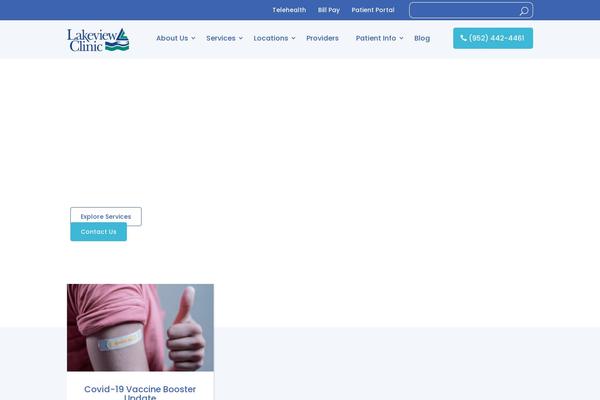Open the Patient Info menu
Image resolution: width=600 pixels, height=400 pixels.
[376, 38]
